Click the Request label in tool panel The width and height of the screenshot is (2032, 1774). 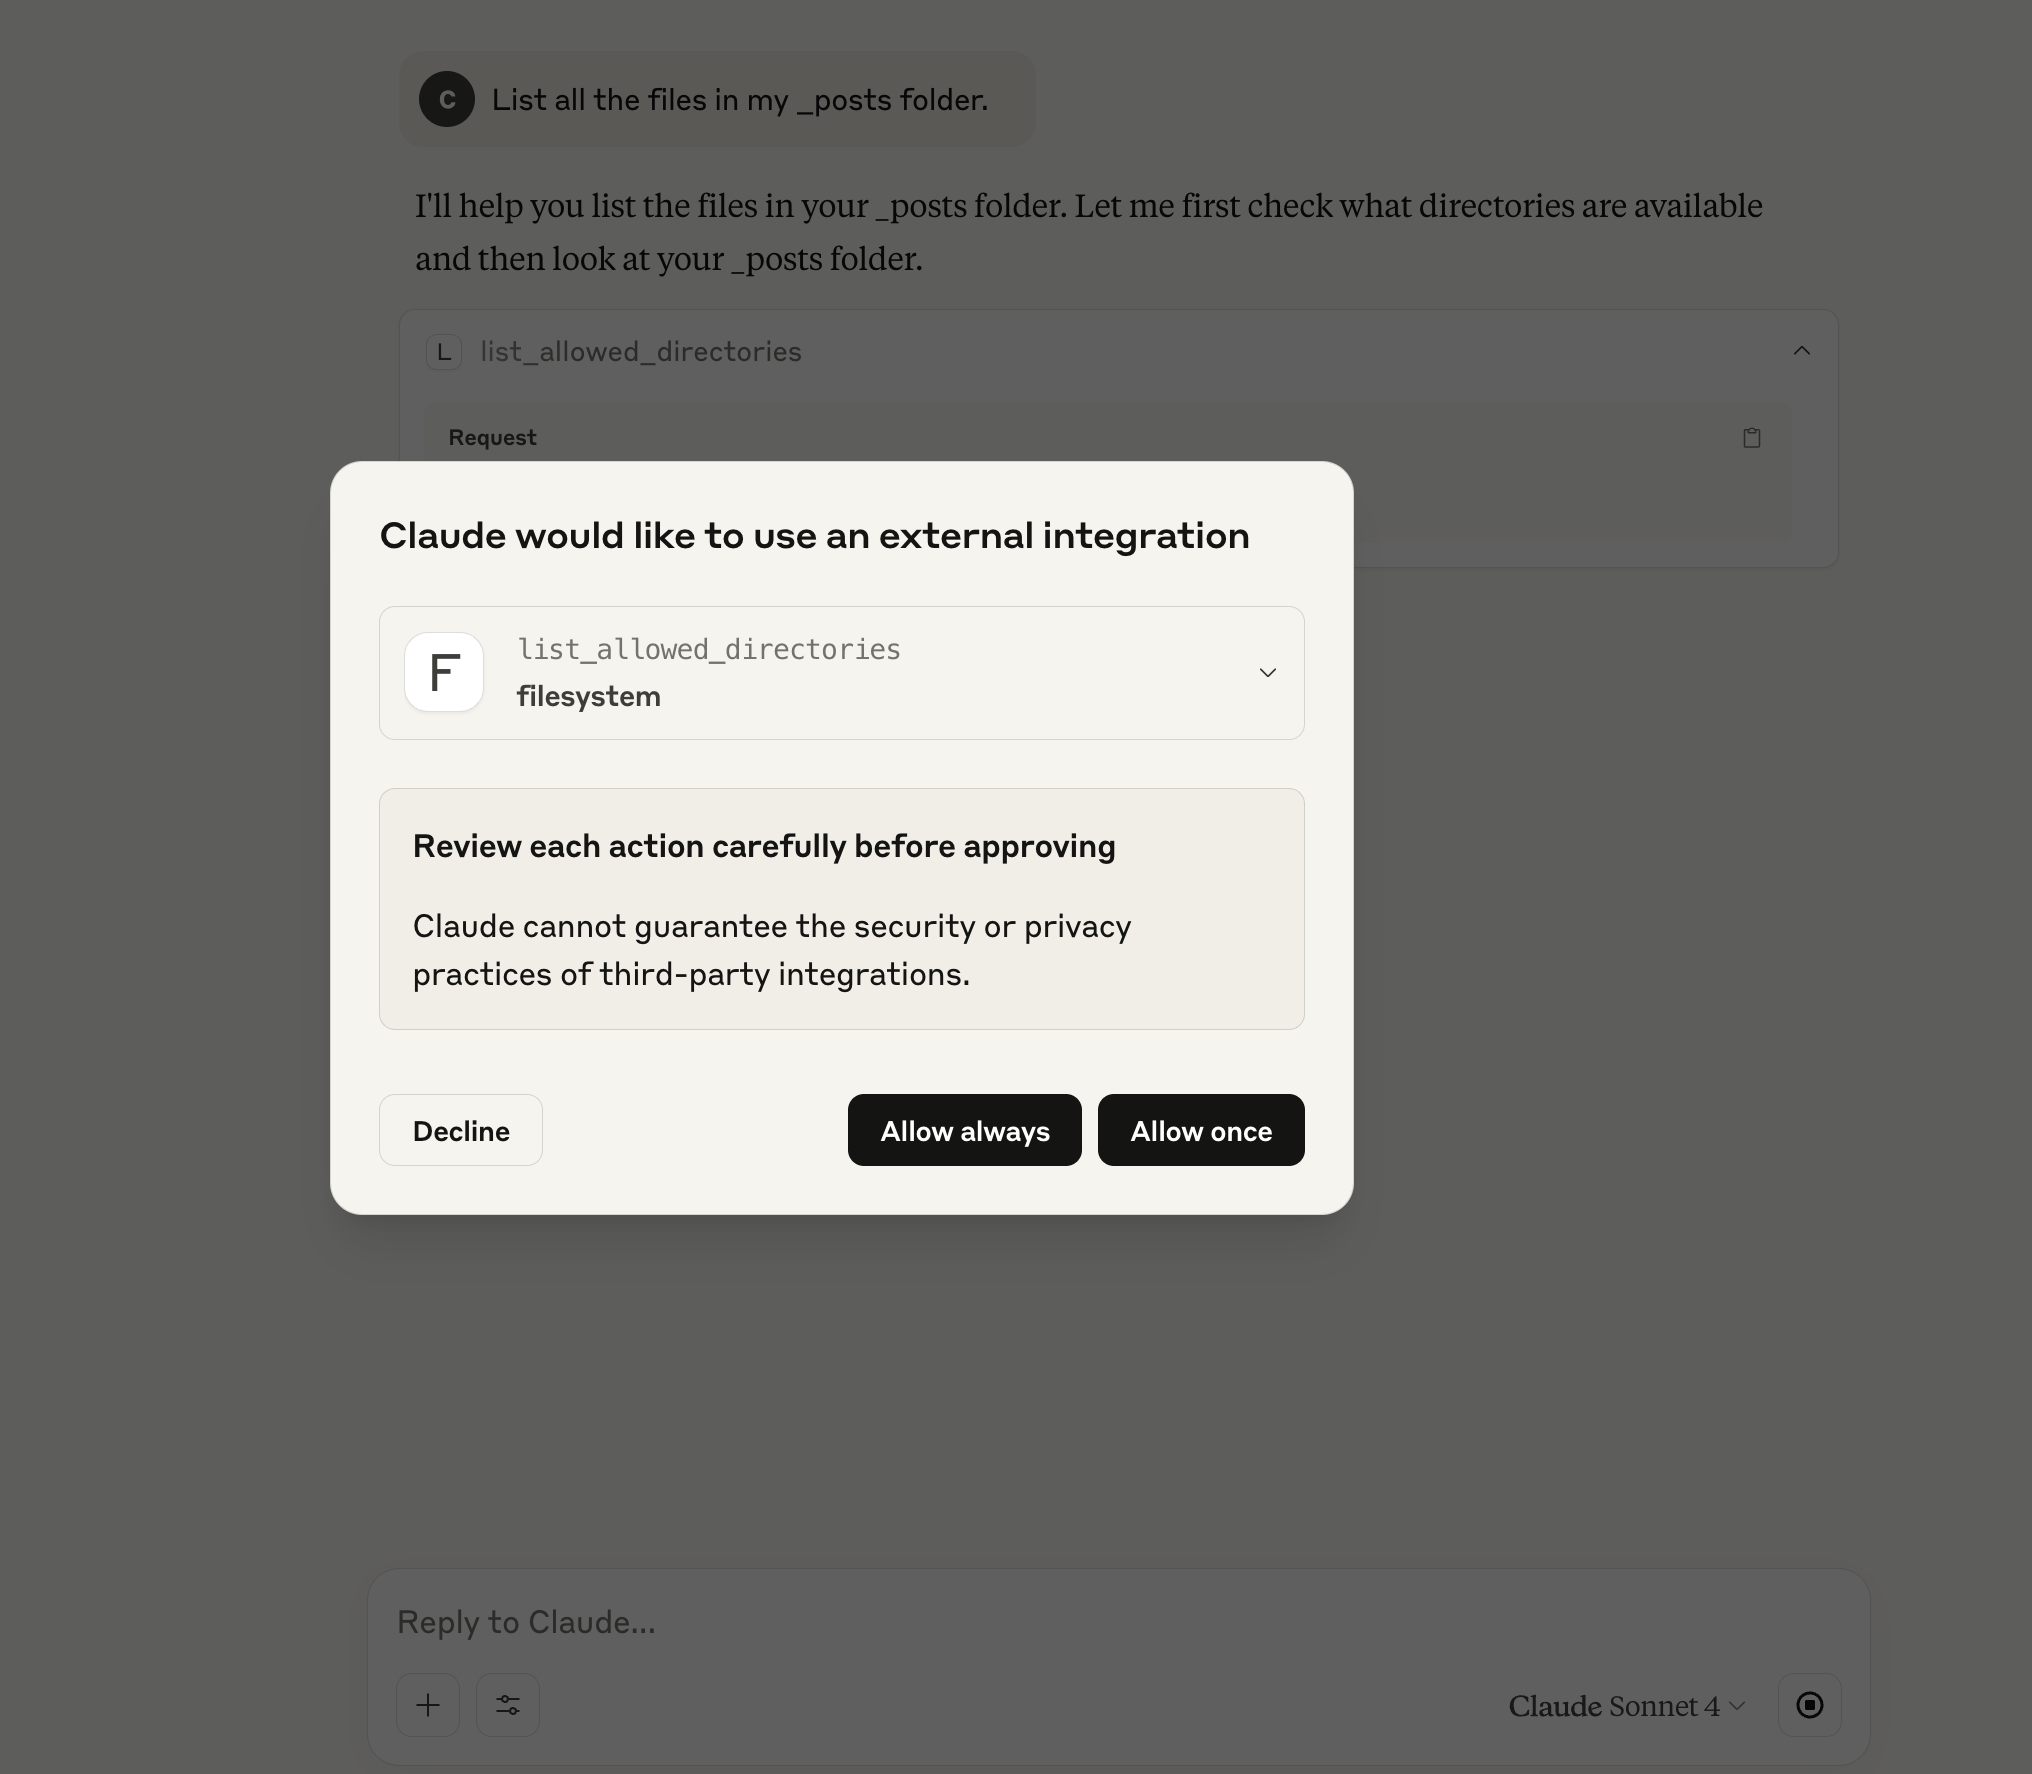[x=492, y=438]
